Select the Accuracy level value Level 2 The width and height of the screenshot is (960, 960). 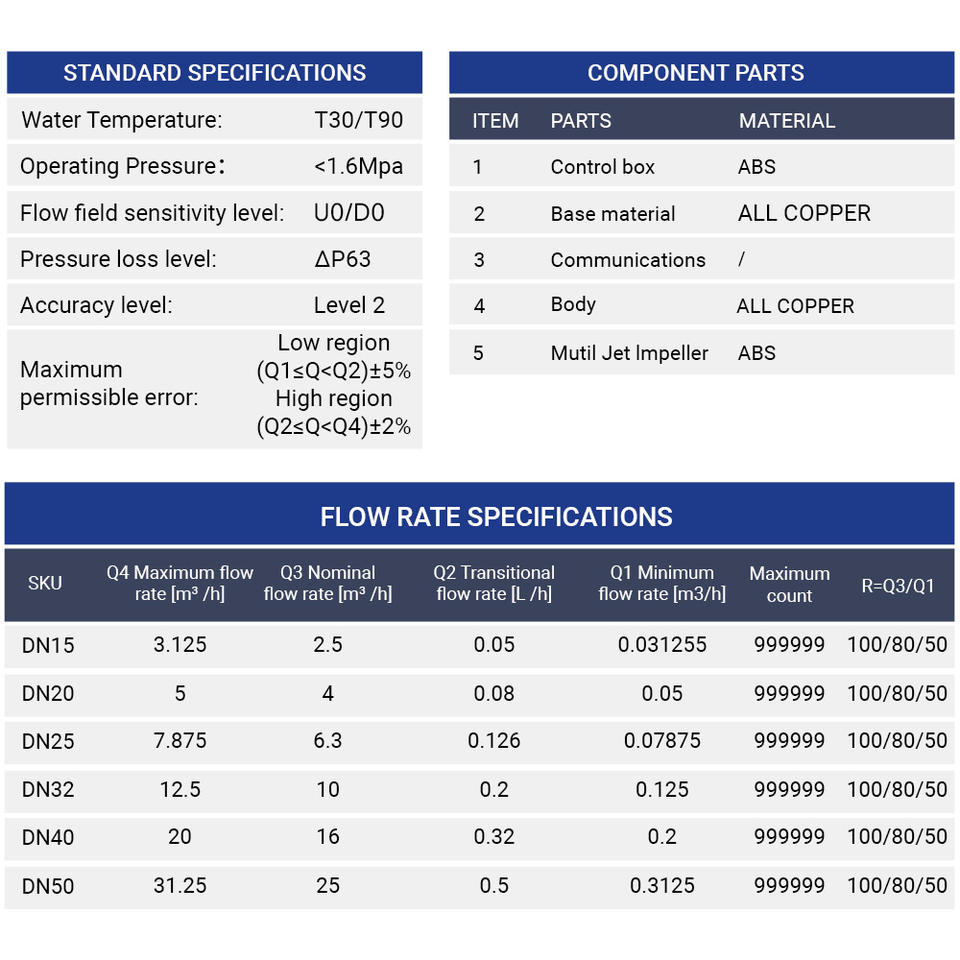349,306
